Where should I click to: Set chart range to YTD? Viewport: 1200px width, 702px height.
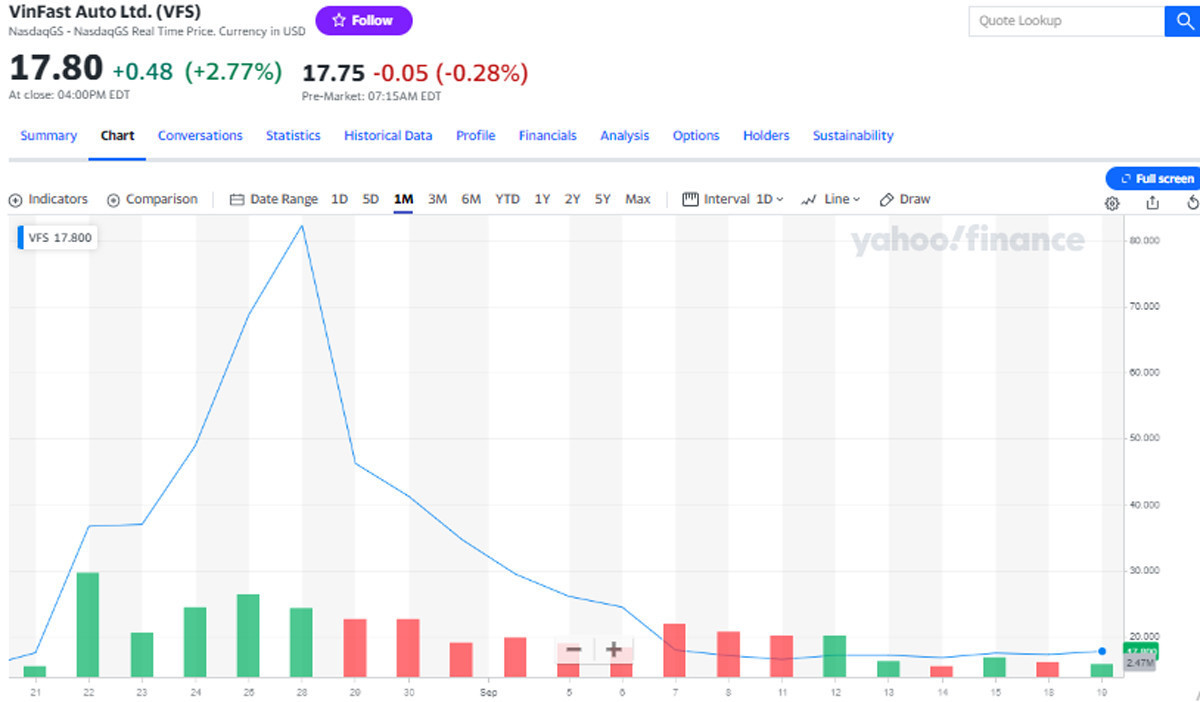point(507,199)
